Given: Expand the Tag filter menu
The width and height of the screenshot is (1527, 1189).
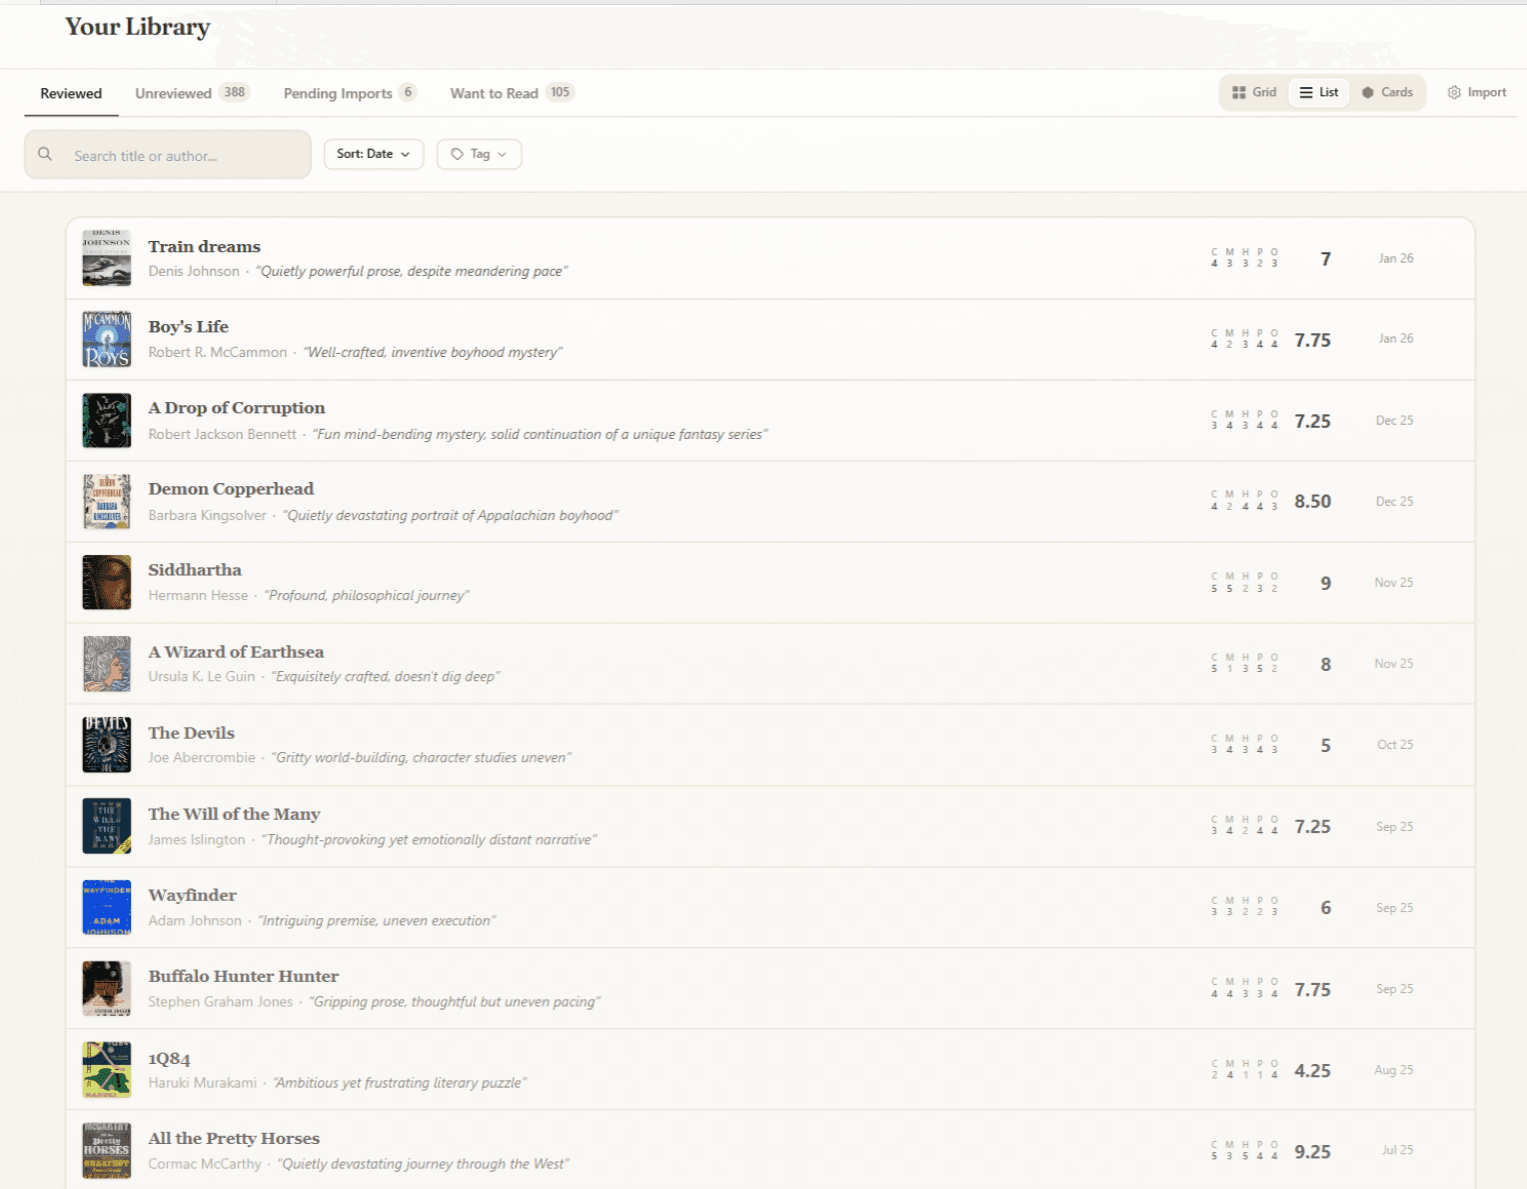Looking at the screenshot, I should [x=478, y=154].
